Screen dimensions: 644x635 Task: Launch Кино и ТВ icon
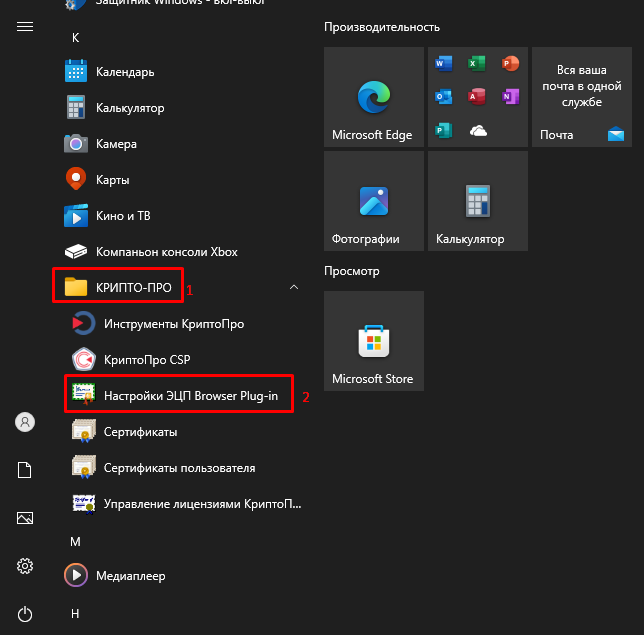click(x=76, y=216)
